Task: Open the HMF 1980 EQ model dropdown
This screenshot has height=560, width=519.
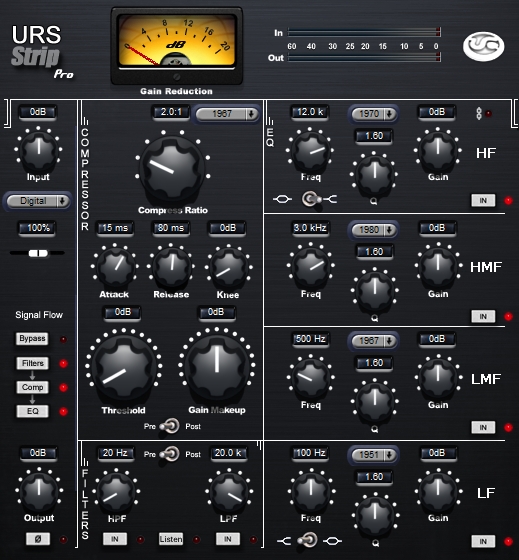Action: [x=374, y=230]
